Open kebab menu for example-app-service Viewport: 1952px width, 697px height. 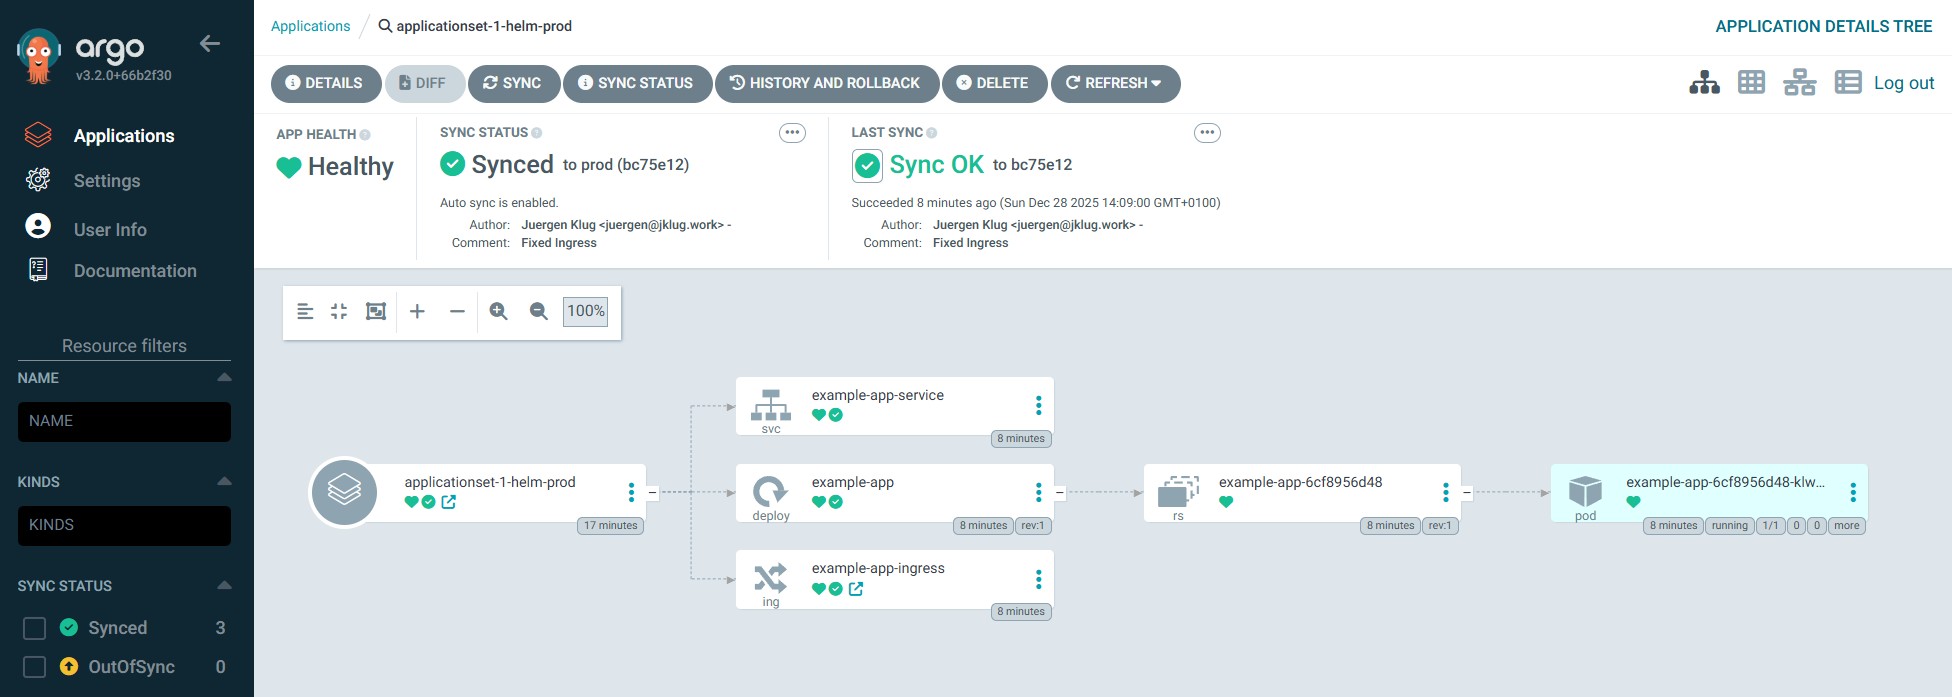click(1038, 405)
